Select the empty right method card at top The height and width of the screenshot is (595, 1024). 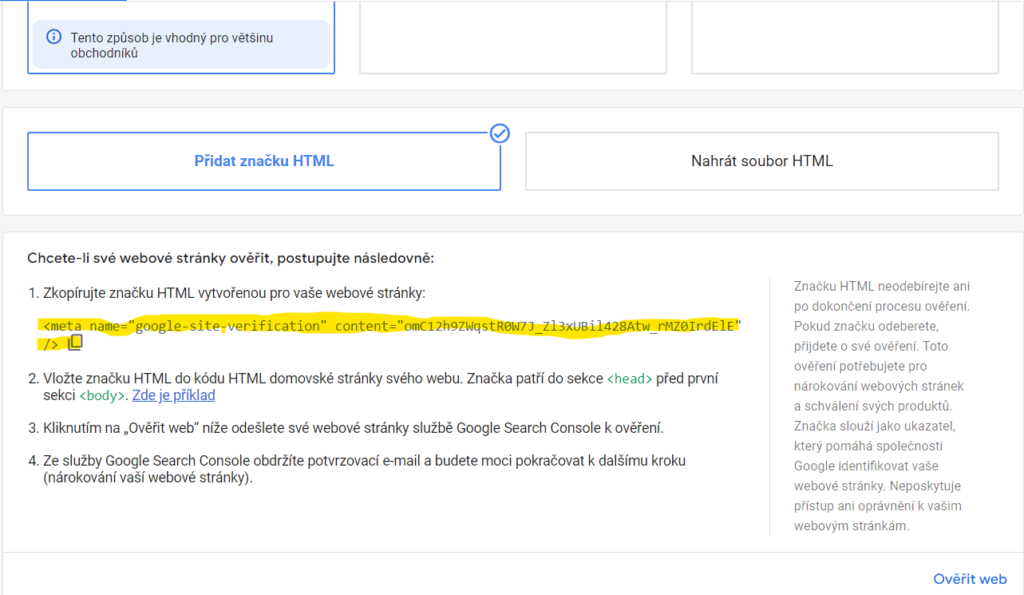[845, 37]
